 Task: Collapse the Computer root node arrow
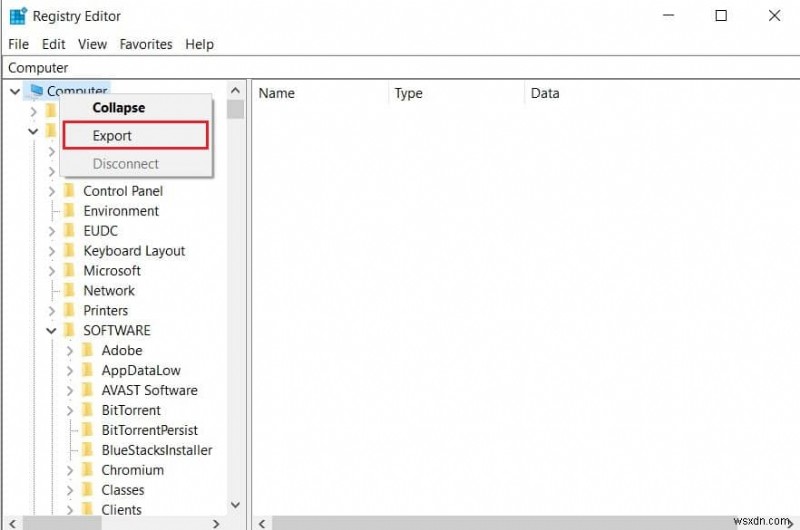pyautogui.click(x=15, y=91)
